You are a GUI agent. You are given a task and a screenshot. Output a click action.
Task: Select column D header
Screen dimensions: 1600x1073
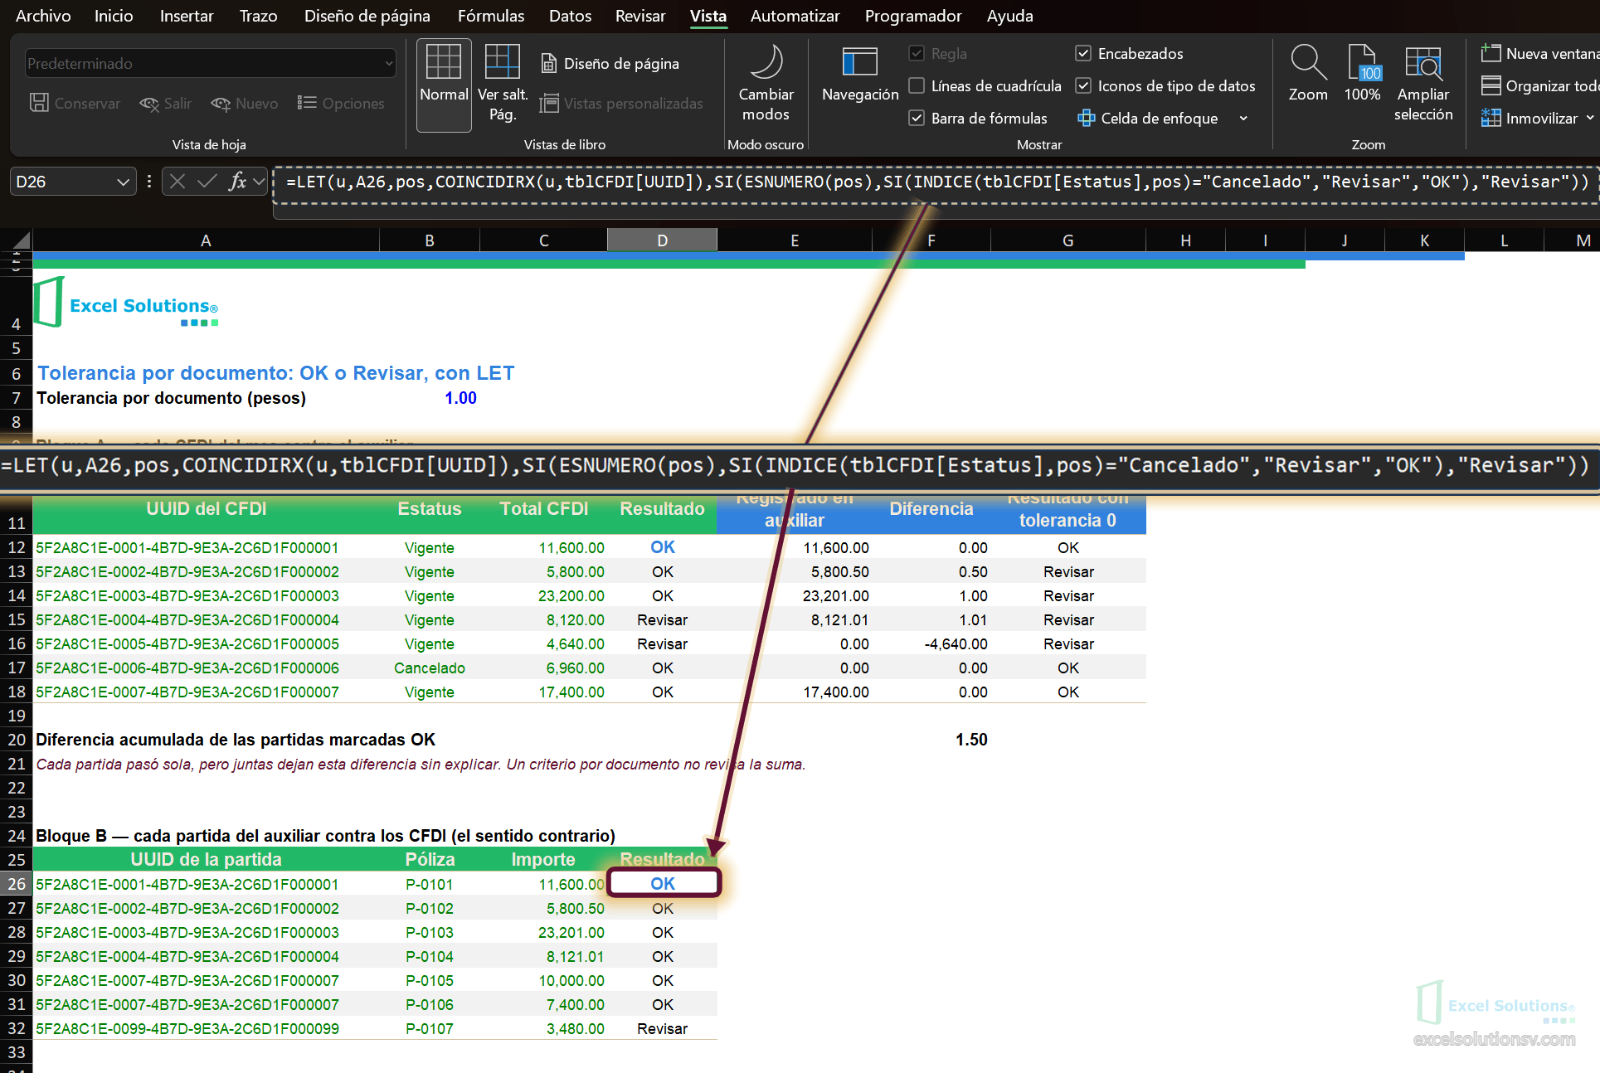662,240
